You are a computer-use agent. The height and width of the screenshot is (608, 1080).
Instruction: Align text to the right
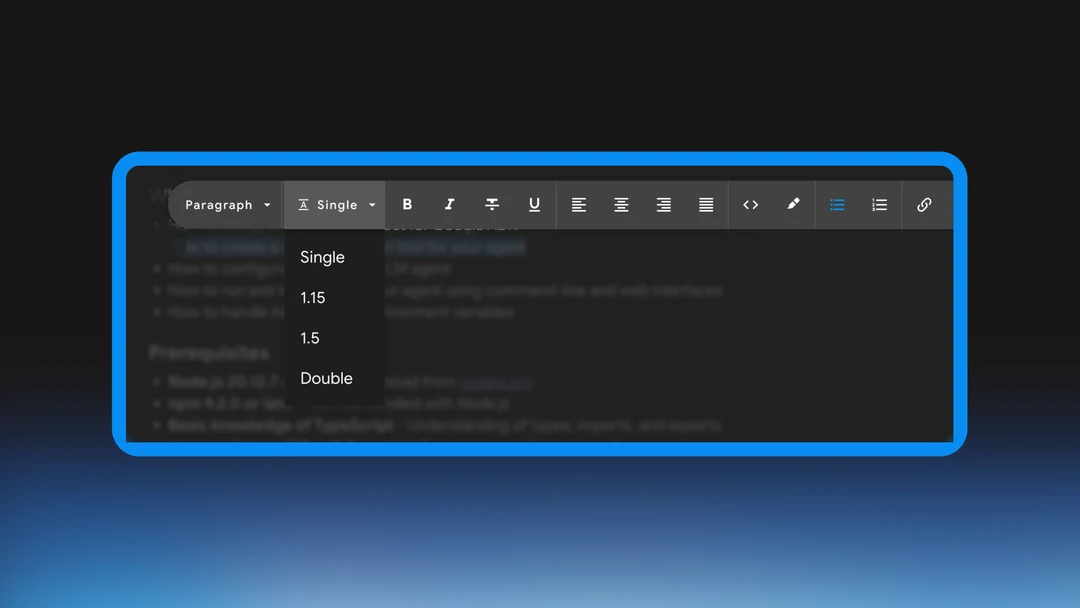pos(663,205)
